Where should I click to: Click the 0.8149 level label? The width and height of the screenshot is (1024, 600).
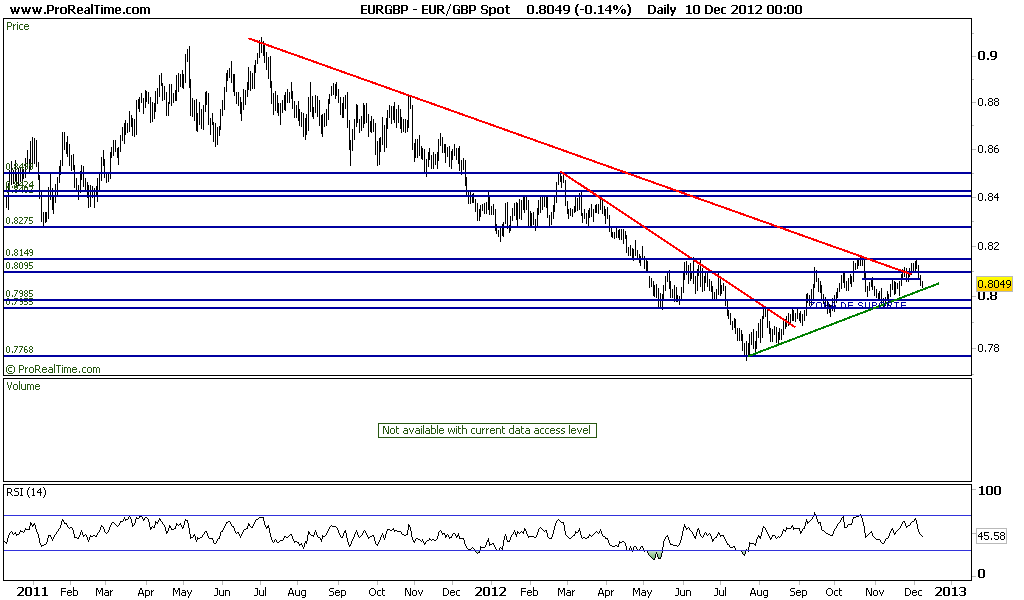tap(20, 252)
